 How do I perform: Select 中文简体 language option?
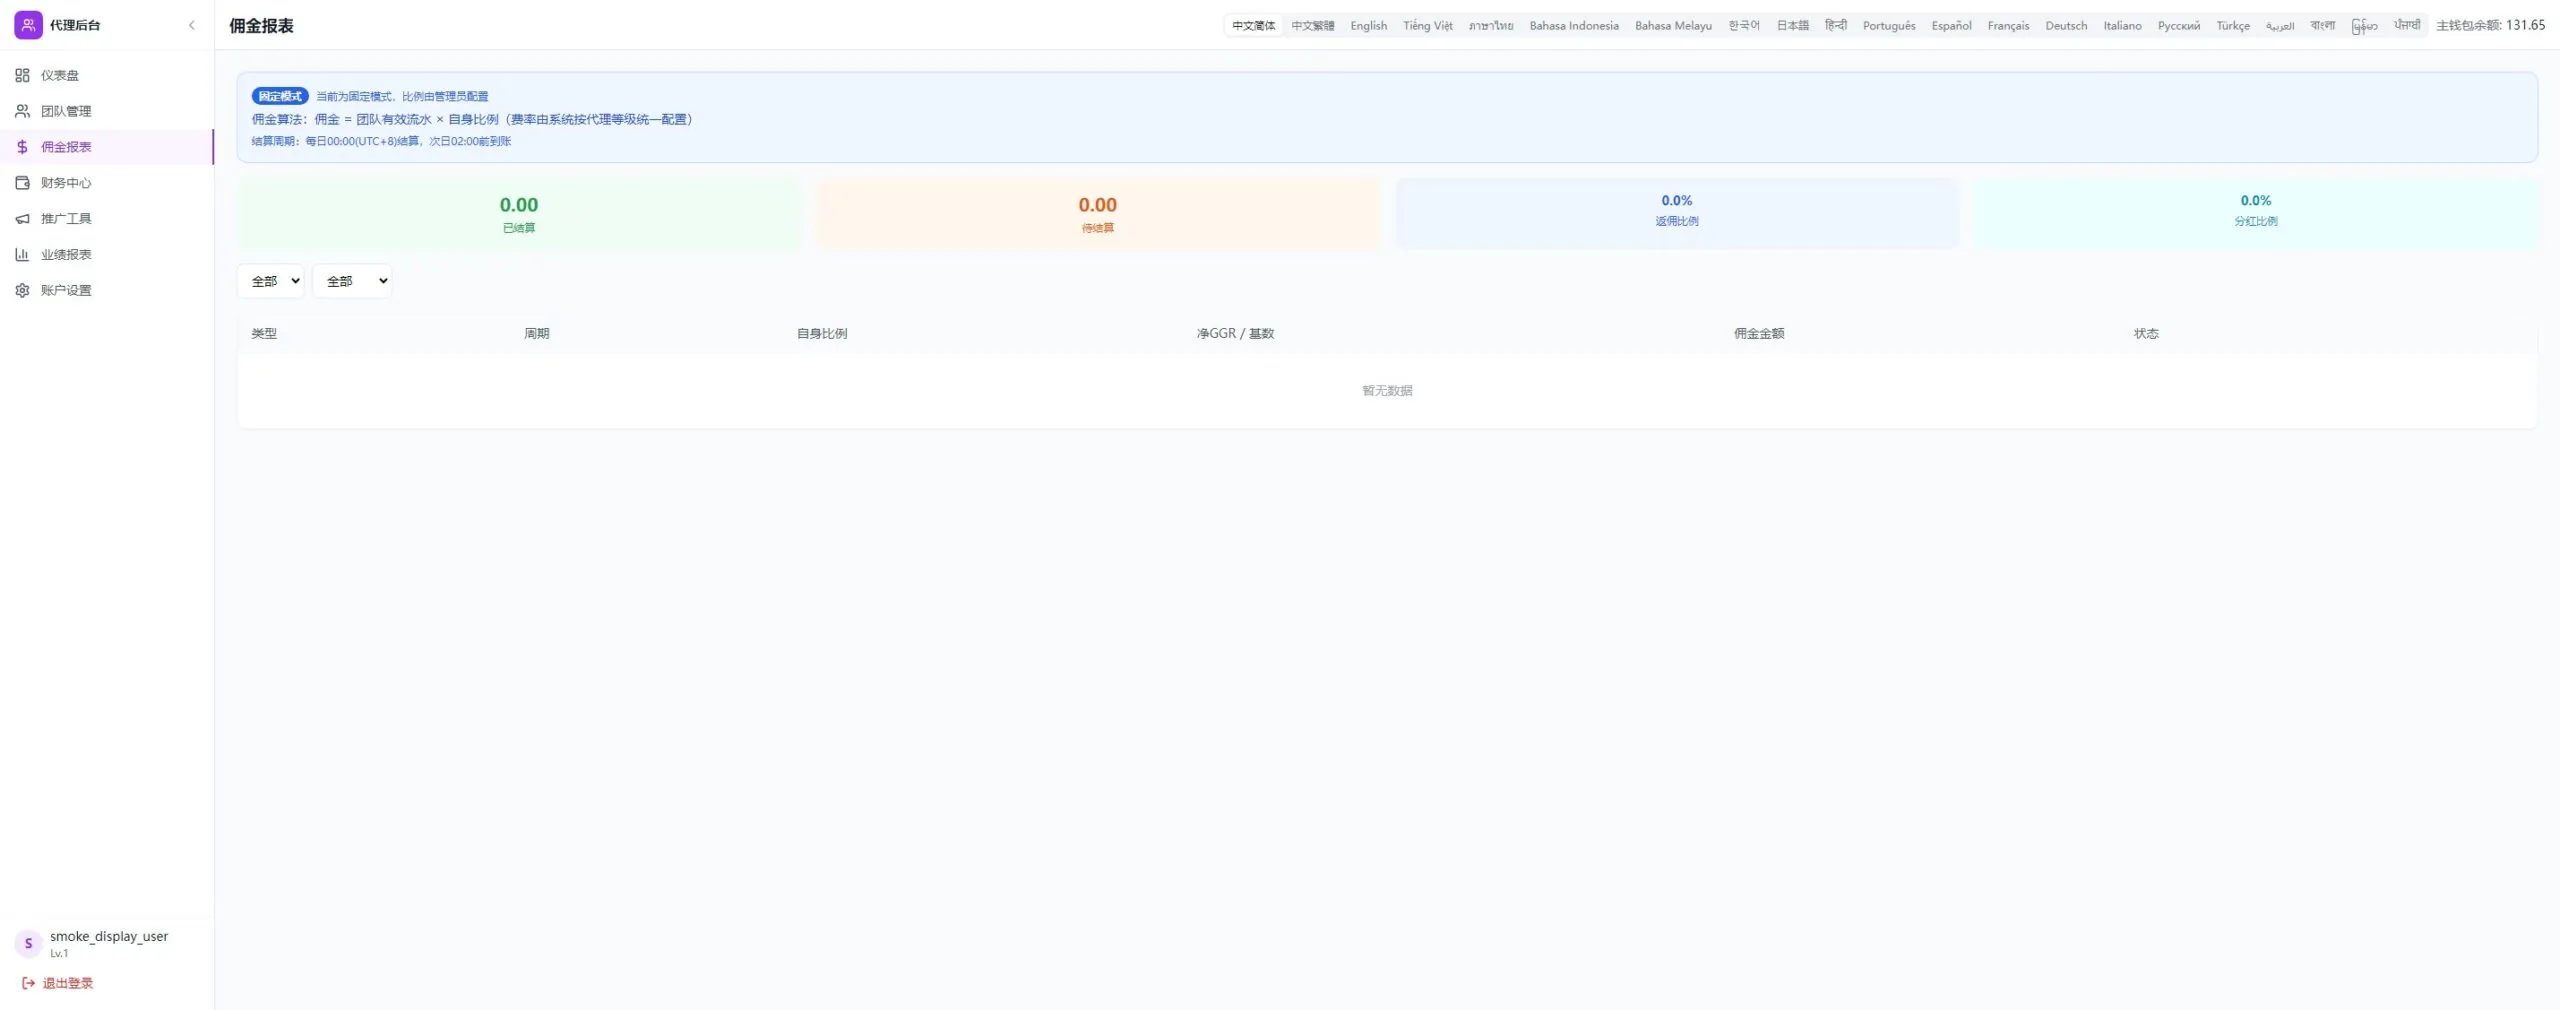1253,26
